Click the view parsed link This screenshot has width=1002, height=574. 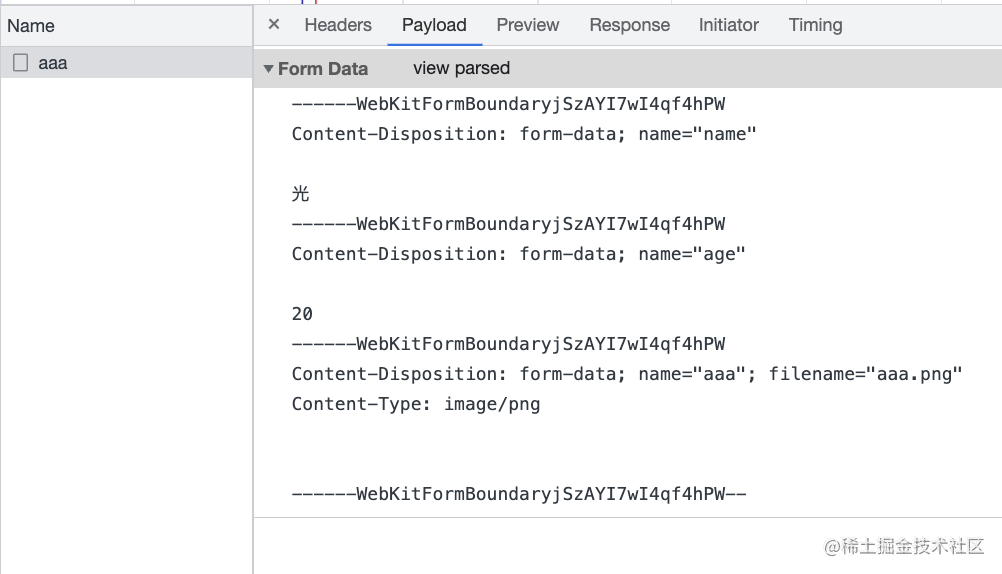click(x=461, y=68)
